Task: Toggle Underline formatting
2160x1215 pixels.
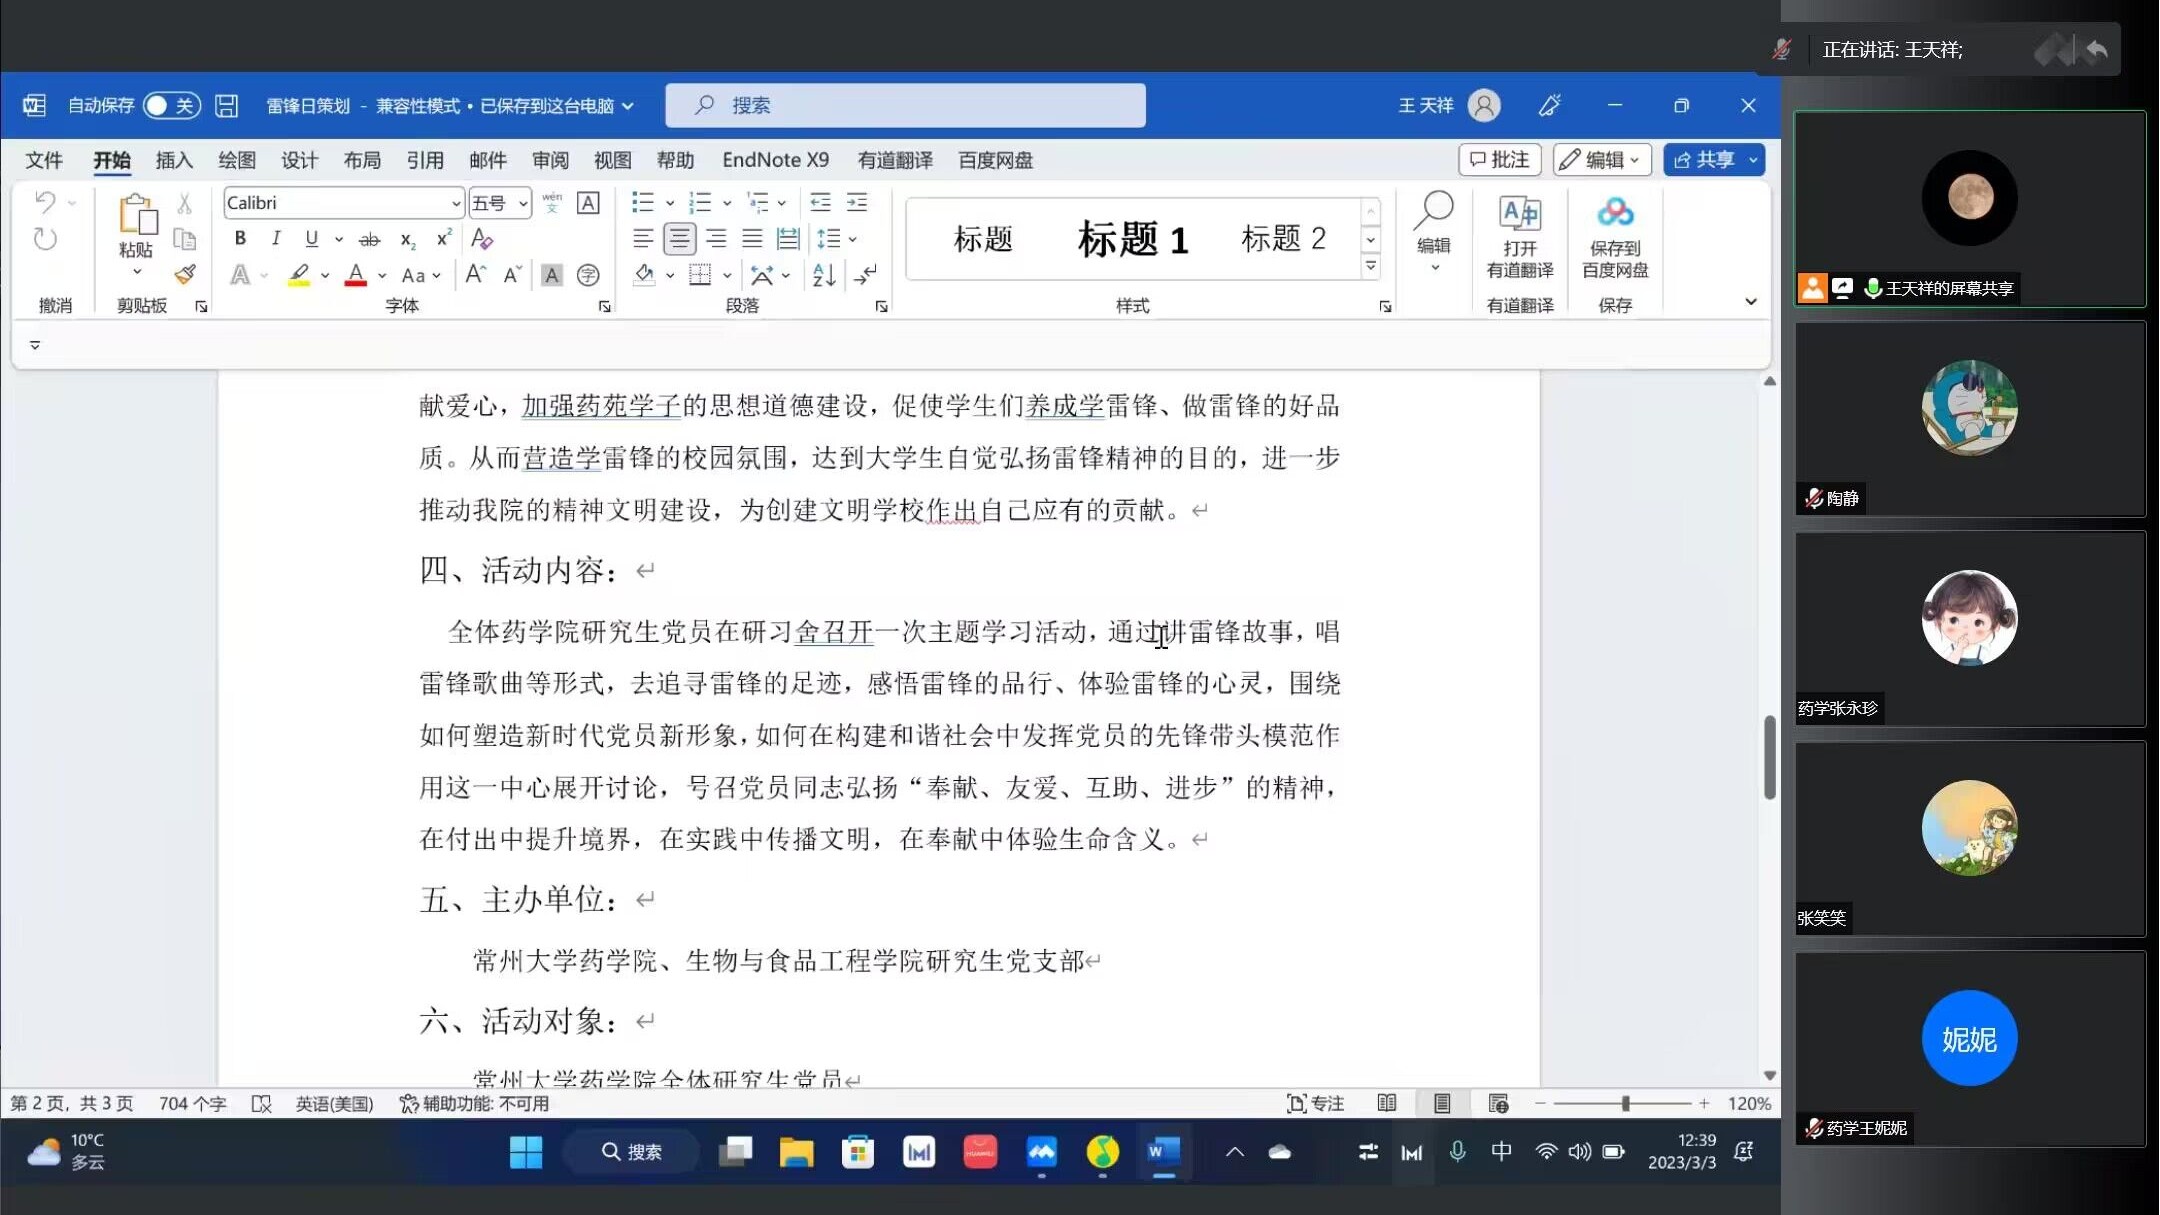Action: pyautogui.click(x=312, y=239)
